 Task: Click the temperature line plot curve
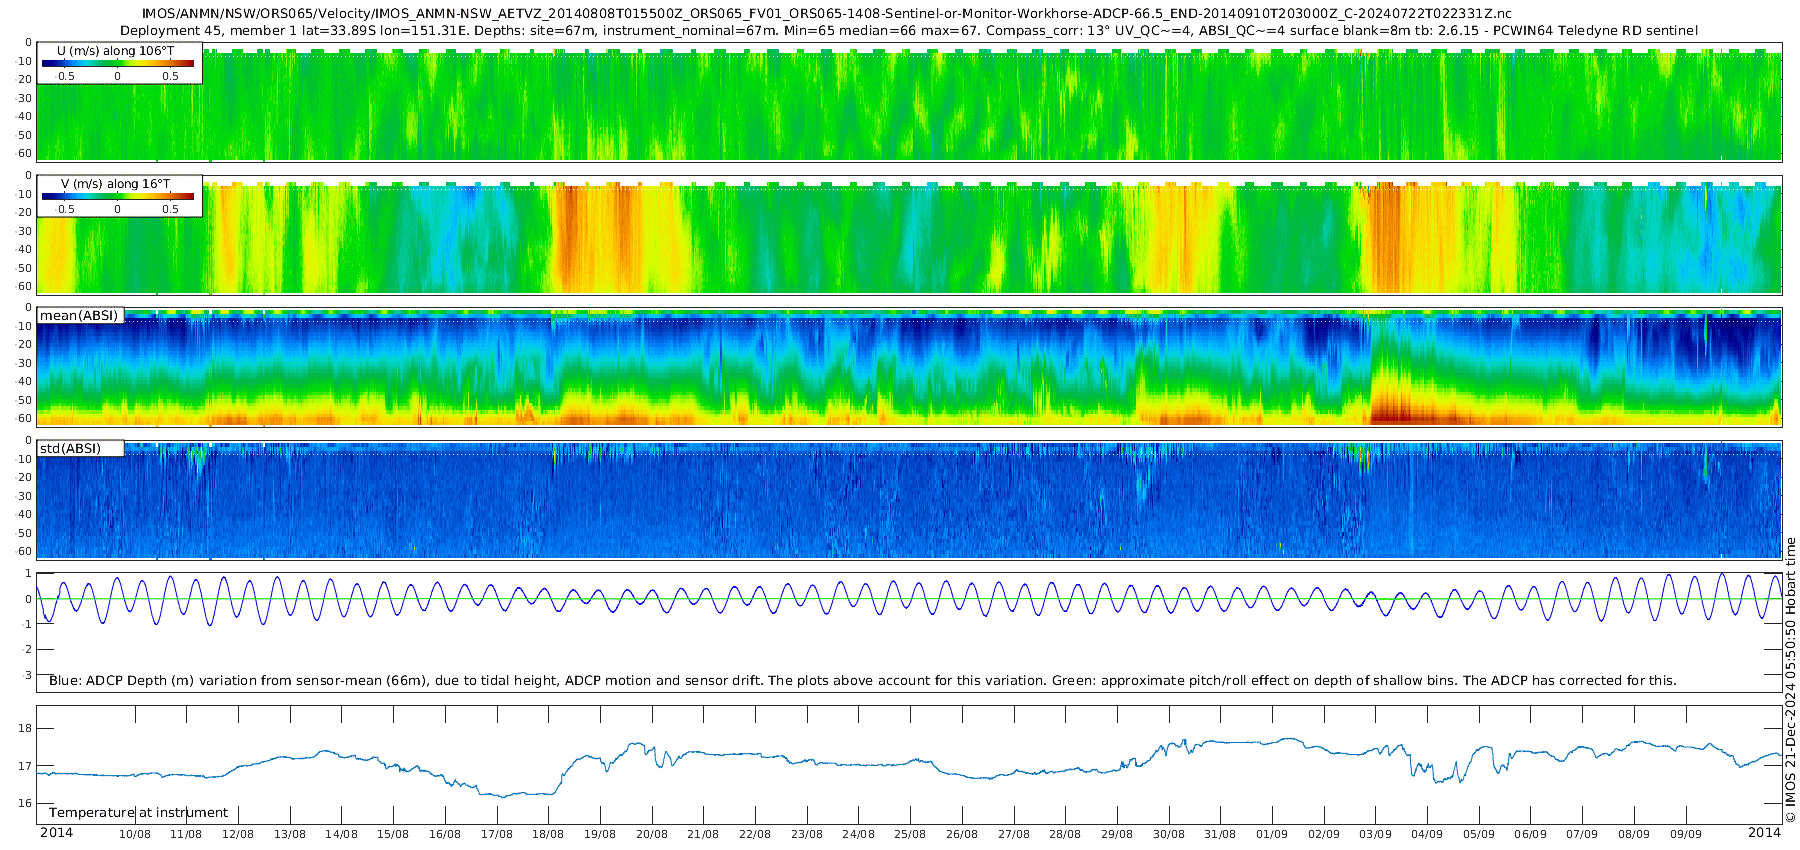click(909, 767)
